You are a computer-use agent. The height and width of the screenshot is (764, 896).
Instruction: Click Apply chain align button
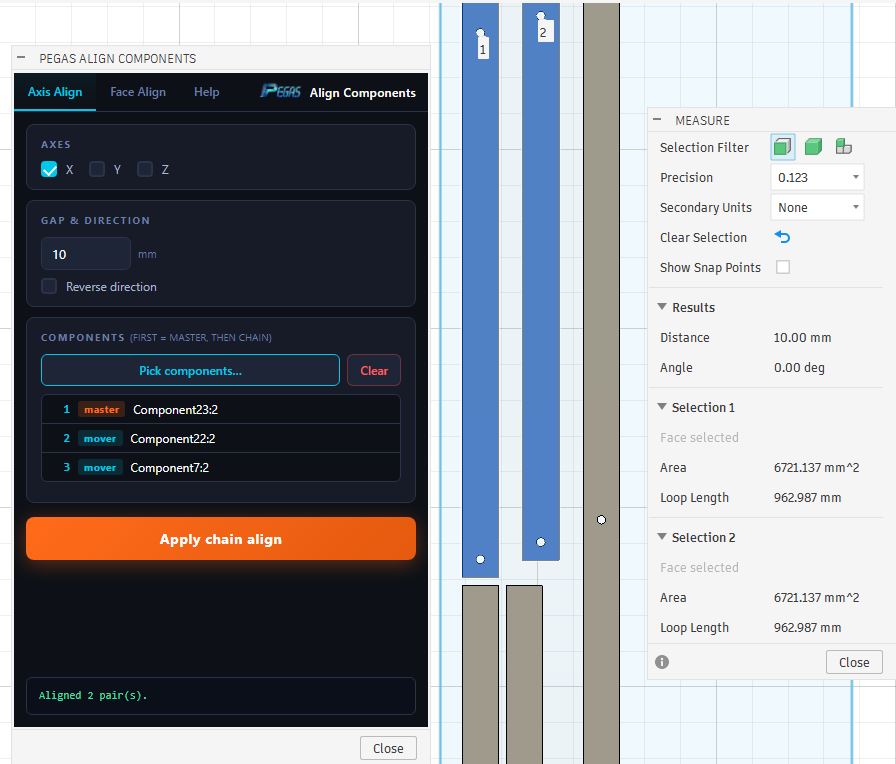pyautogui.click(x=221, y=539)
